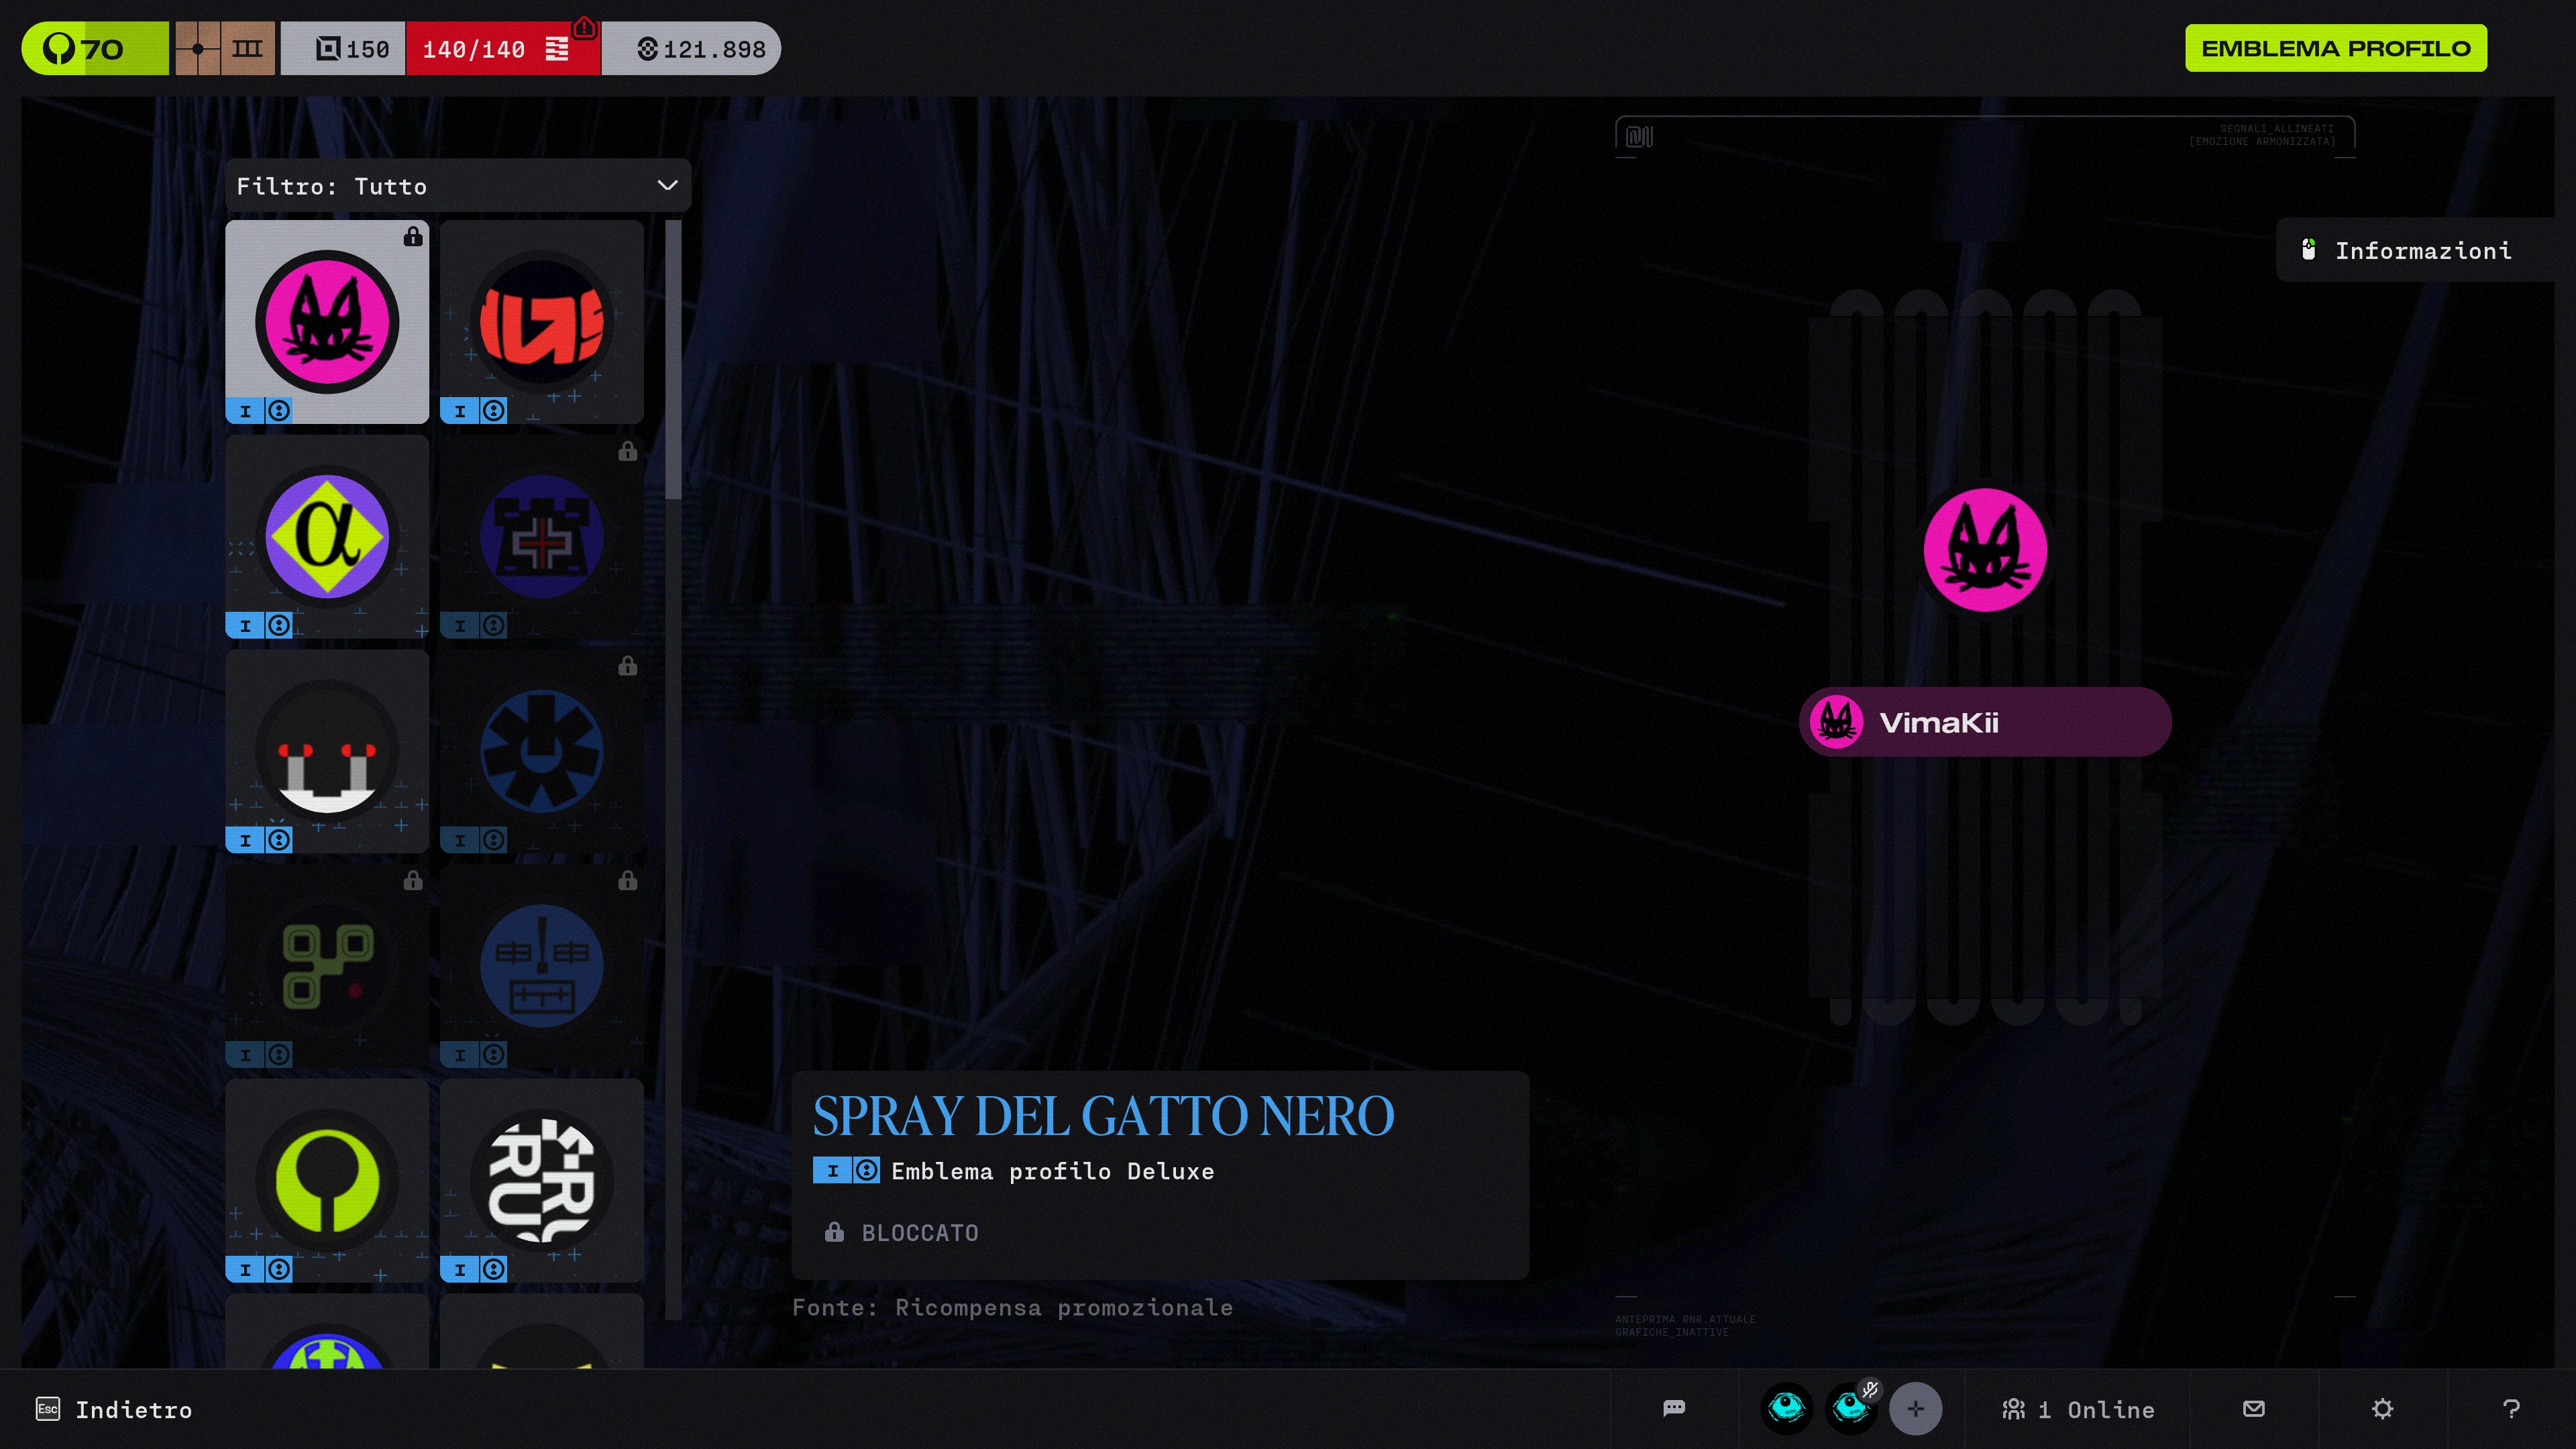Viewport: 2576px width, 1449px height.
Task: Click the plus icon to add squad member
Action: [x=1915, y=1408]
